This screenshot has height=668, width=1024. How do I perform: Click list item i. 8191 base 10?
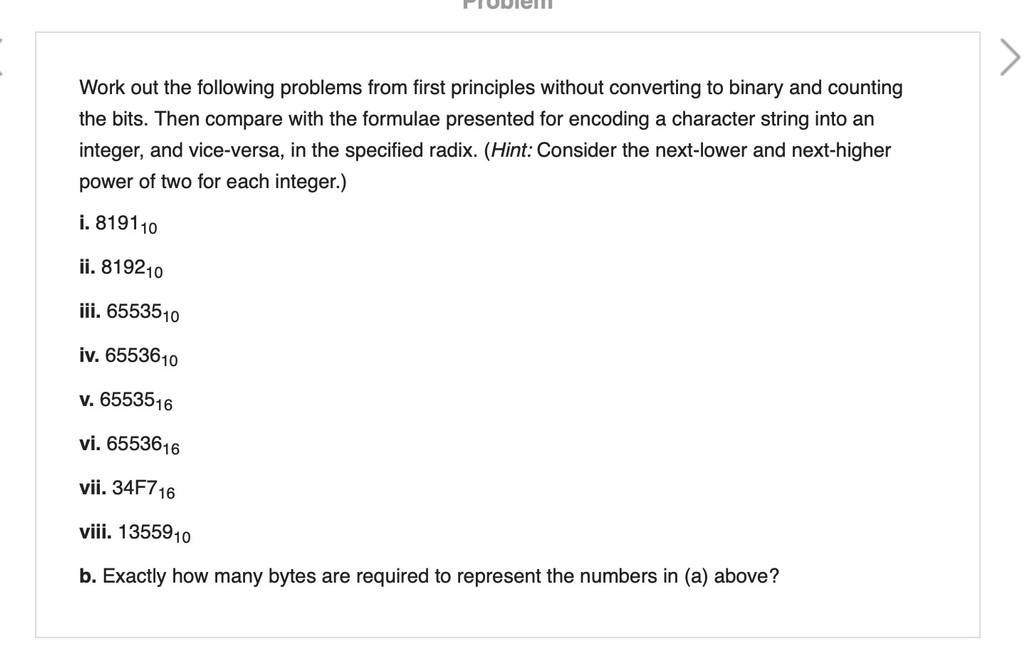click(x=118, y=224)
